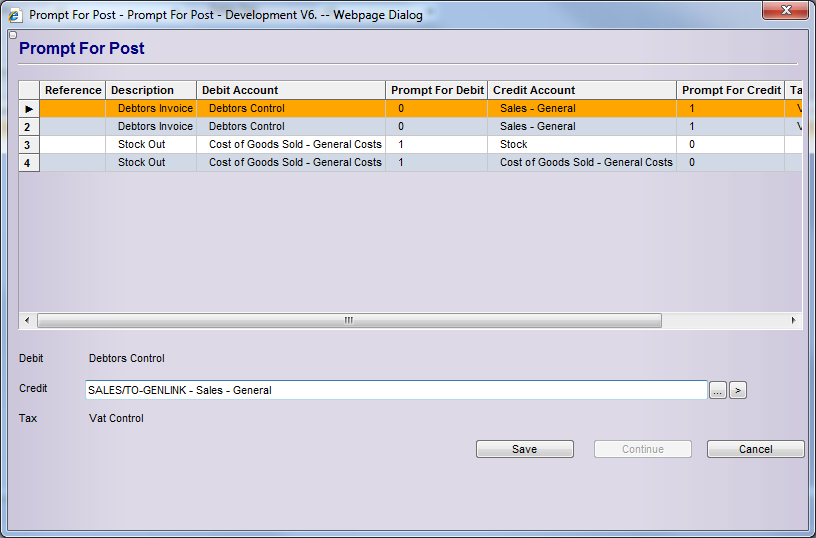Click the Internet Explorer page icon in title bar
Screen dimensions: 816x538
click(14, 15)
